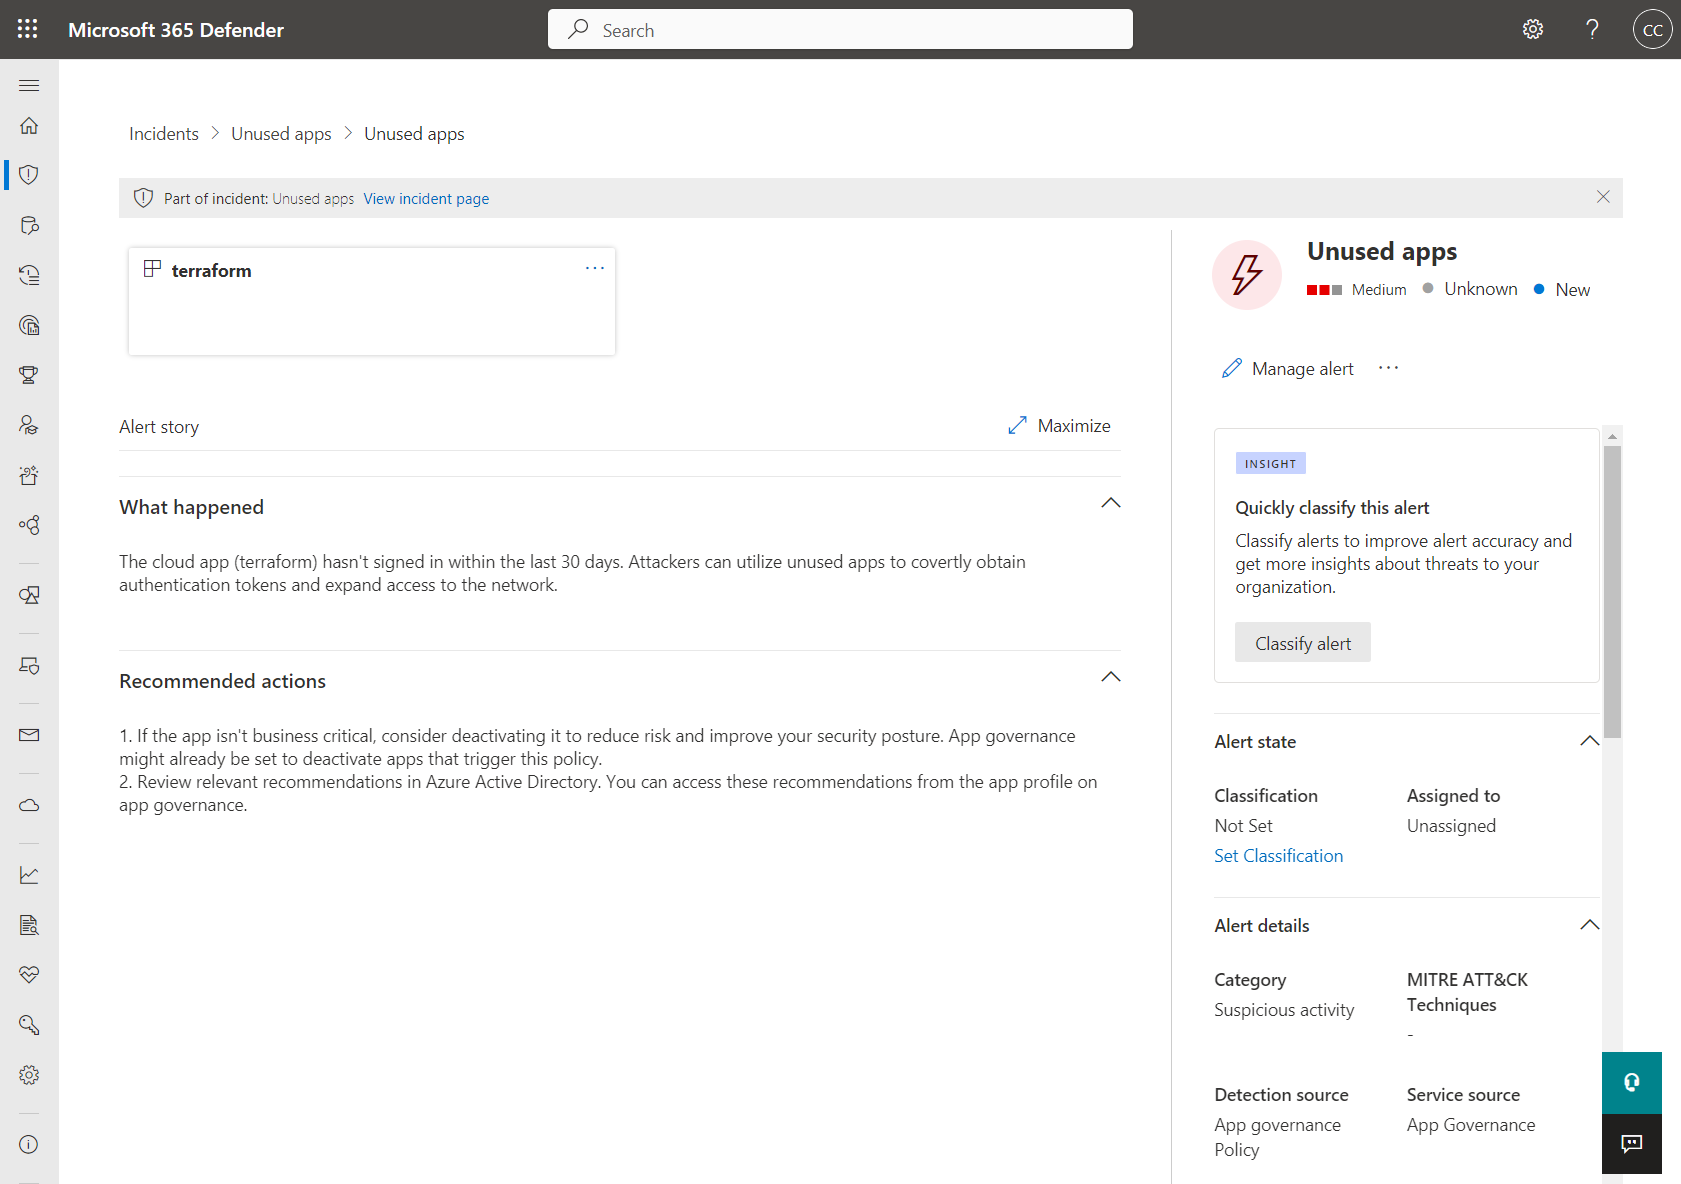This screenshot has height=1184, width=1681.
Task: Open More resources info icon
Action: coord(29,1145)
